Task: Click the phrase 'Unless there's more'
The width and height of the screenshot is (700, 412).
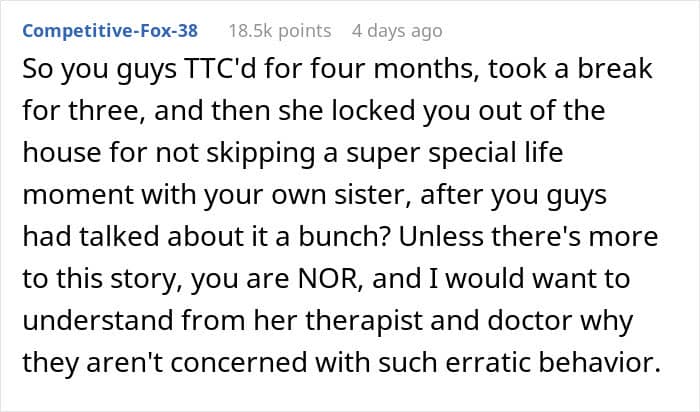Action: pos(529,236)
